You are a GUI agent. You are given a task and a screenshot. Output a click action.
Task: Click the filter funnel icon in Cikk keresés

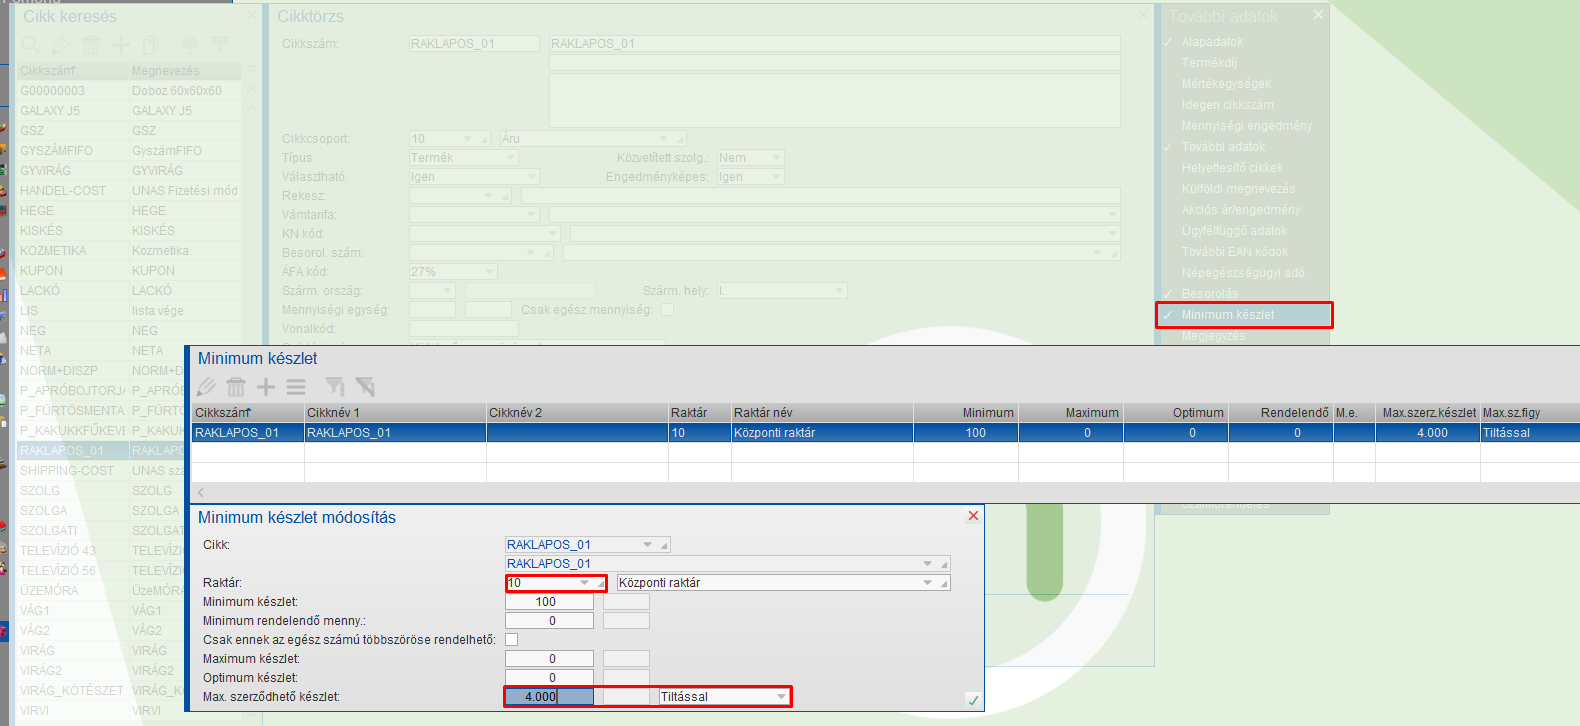(219, 45)
